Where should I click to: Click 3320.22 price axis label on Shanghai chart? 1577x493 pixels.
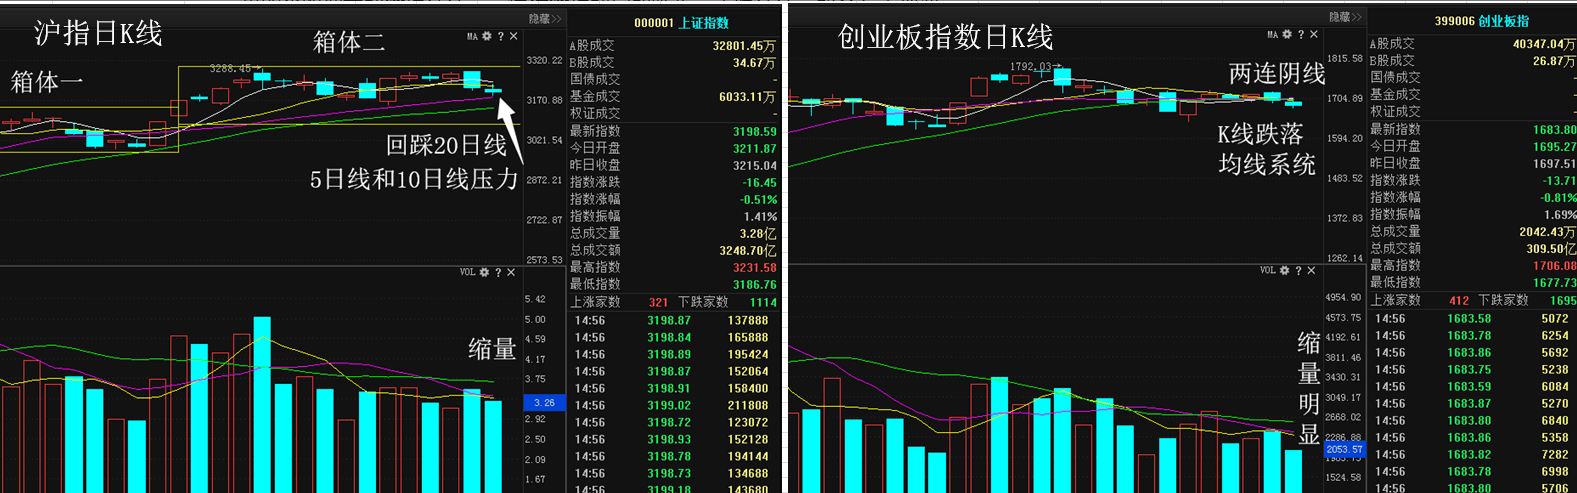tap(544, 61)
